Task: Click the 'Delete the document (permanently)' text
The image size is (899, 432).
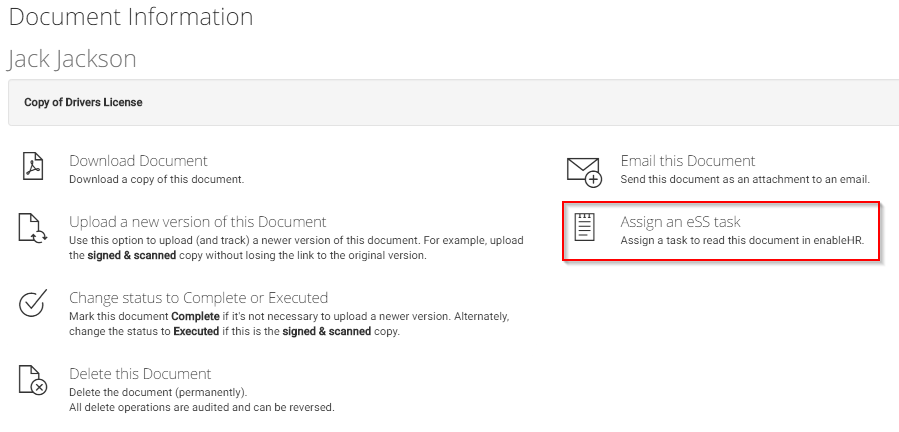Action: [x=157, y=392]
